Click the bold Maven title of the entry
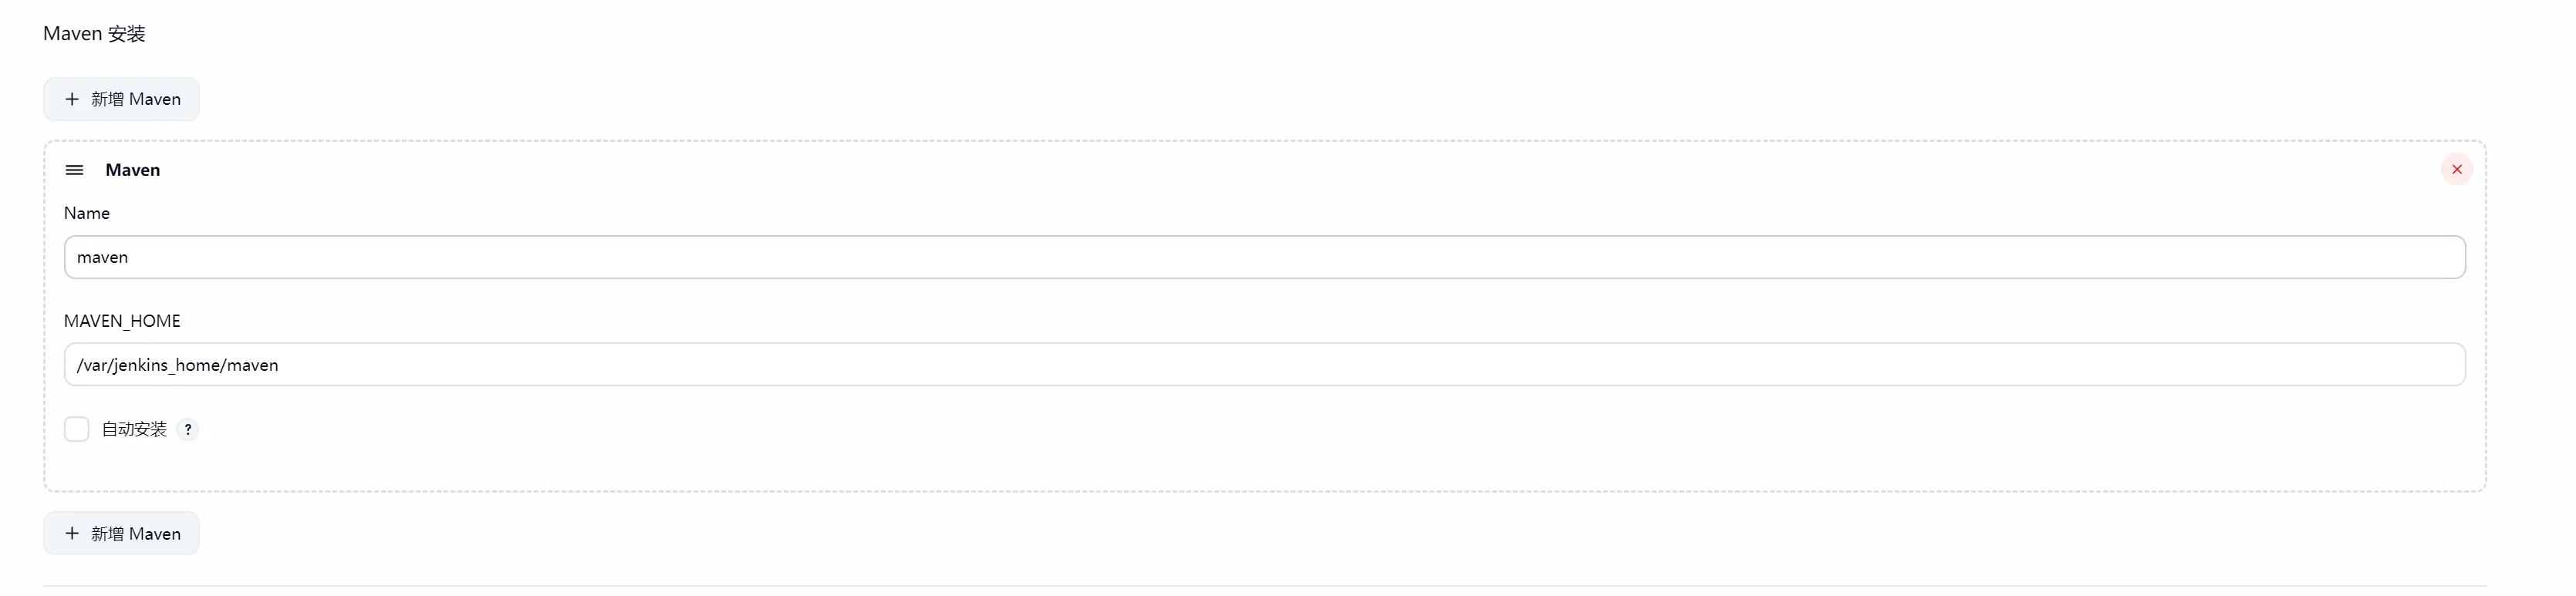Viewport: 2576px width, 596px height. tap(133, 170)
